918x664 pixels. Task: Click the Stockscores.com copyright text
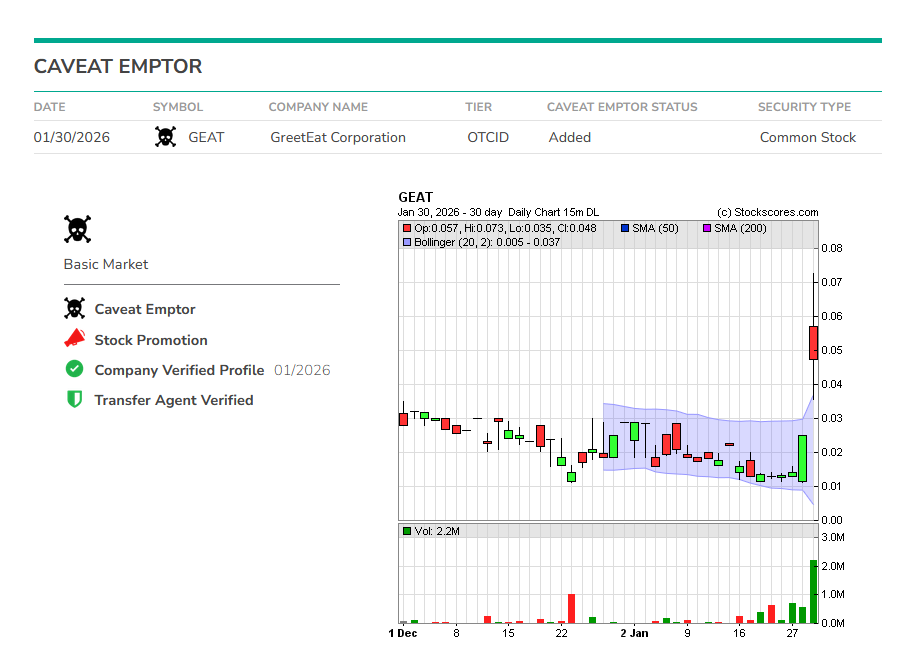pyautogui.click(x=768, y=212)
